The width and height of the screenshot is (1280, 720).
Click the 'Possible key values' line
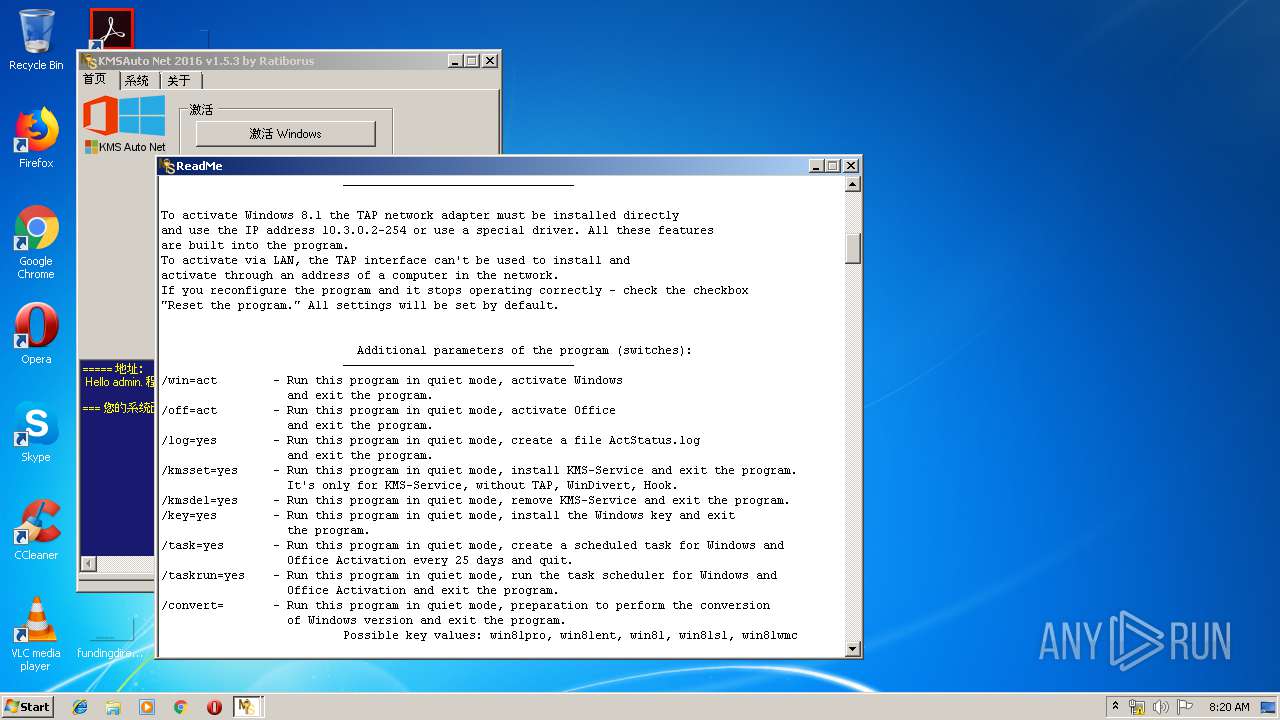pyautogui.click(x=570, y=635)
